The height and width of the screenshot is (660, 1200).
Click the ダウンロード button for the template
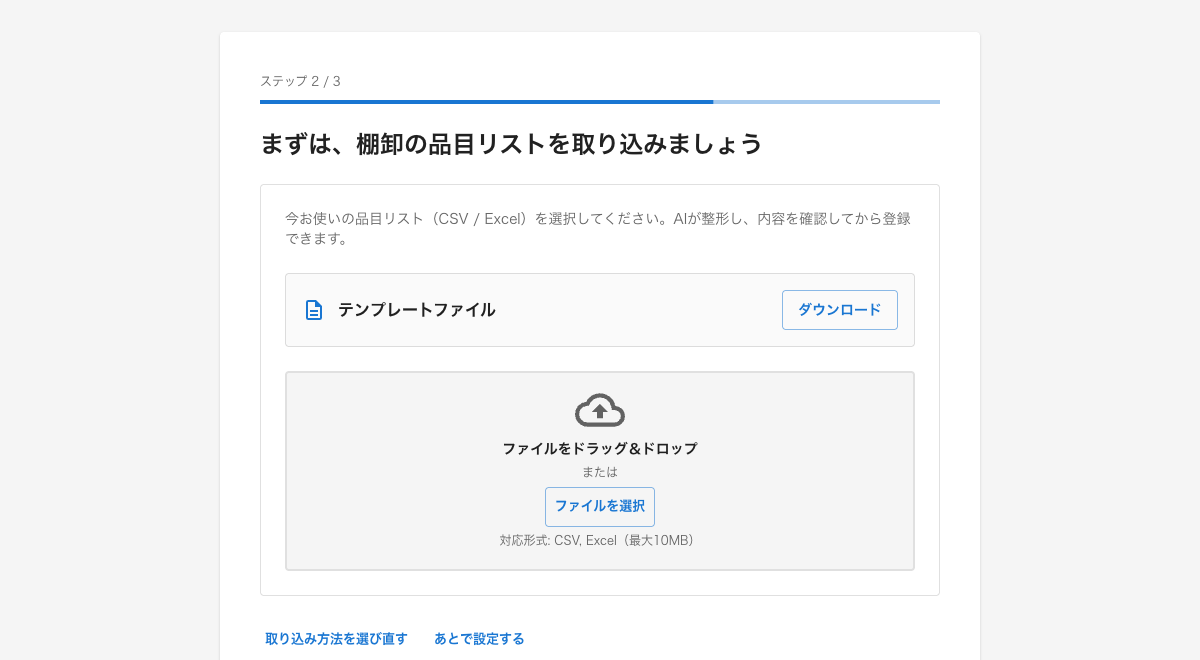coord(839,310)
